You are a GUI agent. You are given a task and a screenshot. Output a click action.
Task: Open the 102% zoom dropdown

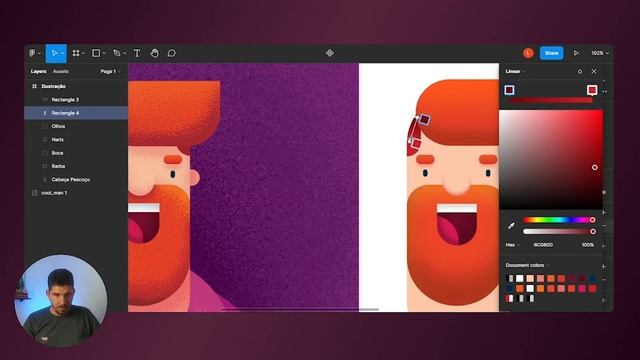[600, 53]
